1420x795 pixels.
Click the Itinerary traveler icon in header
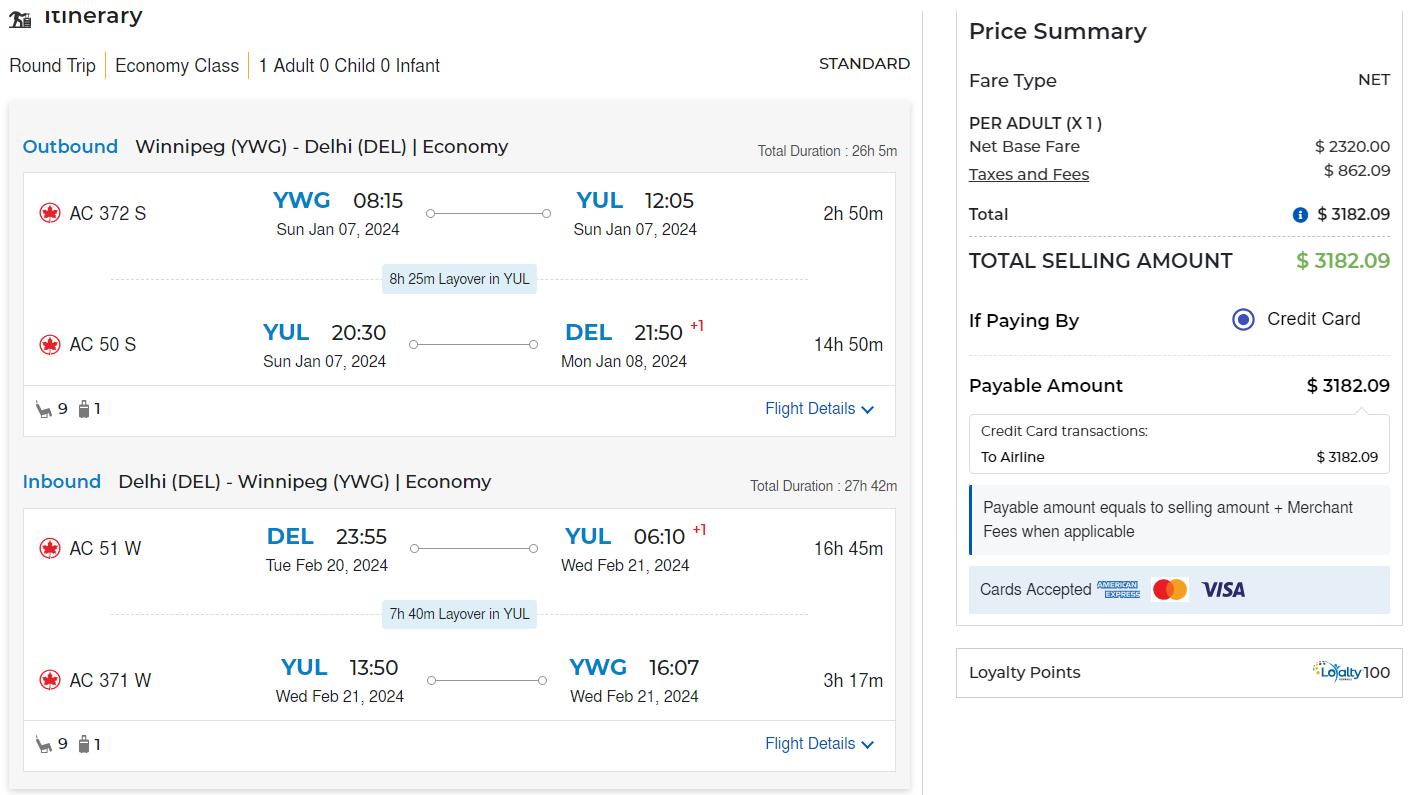[20, 19]
